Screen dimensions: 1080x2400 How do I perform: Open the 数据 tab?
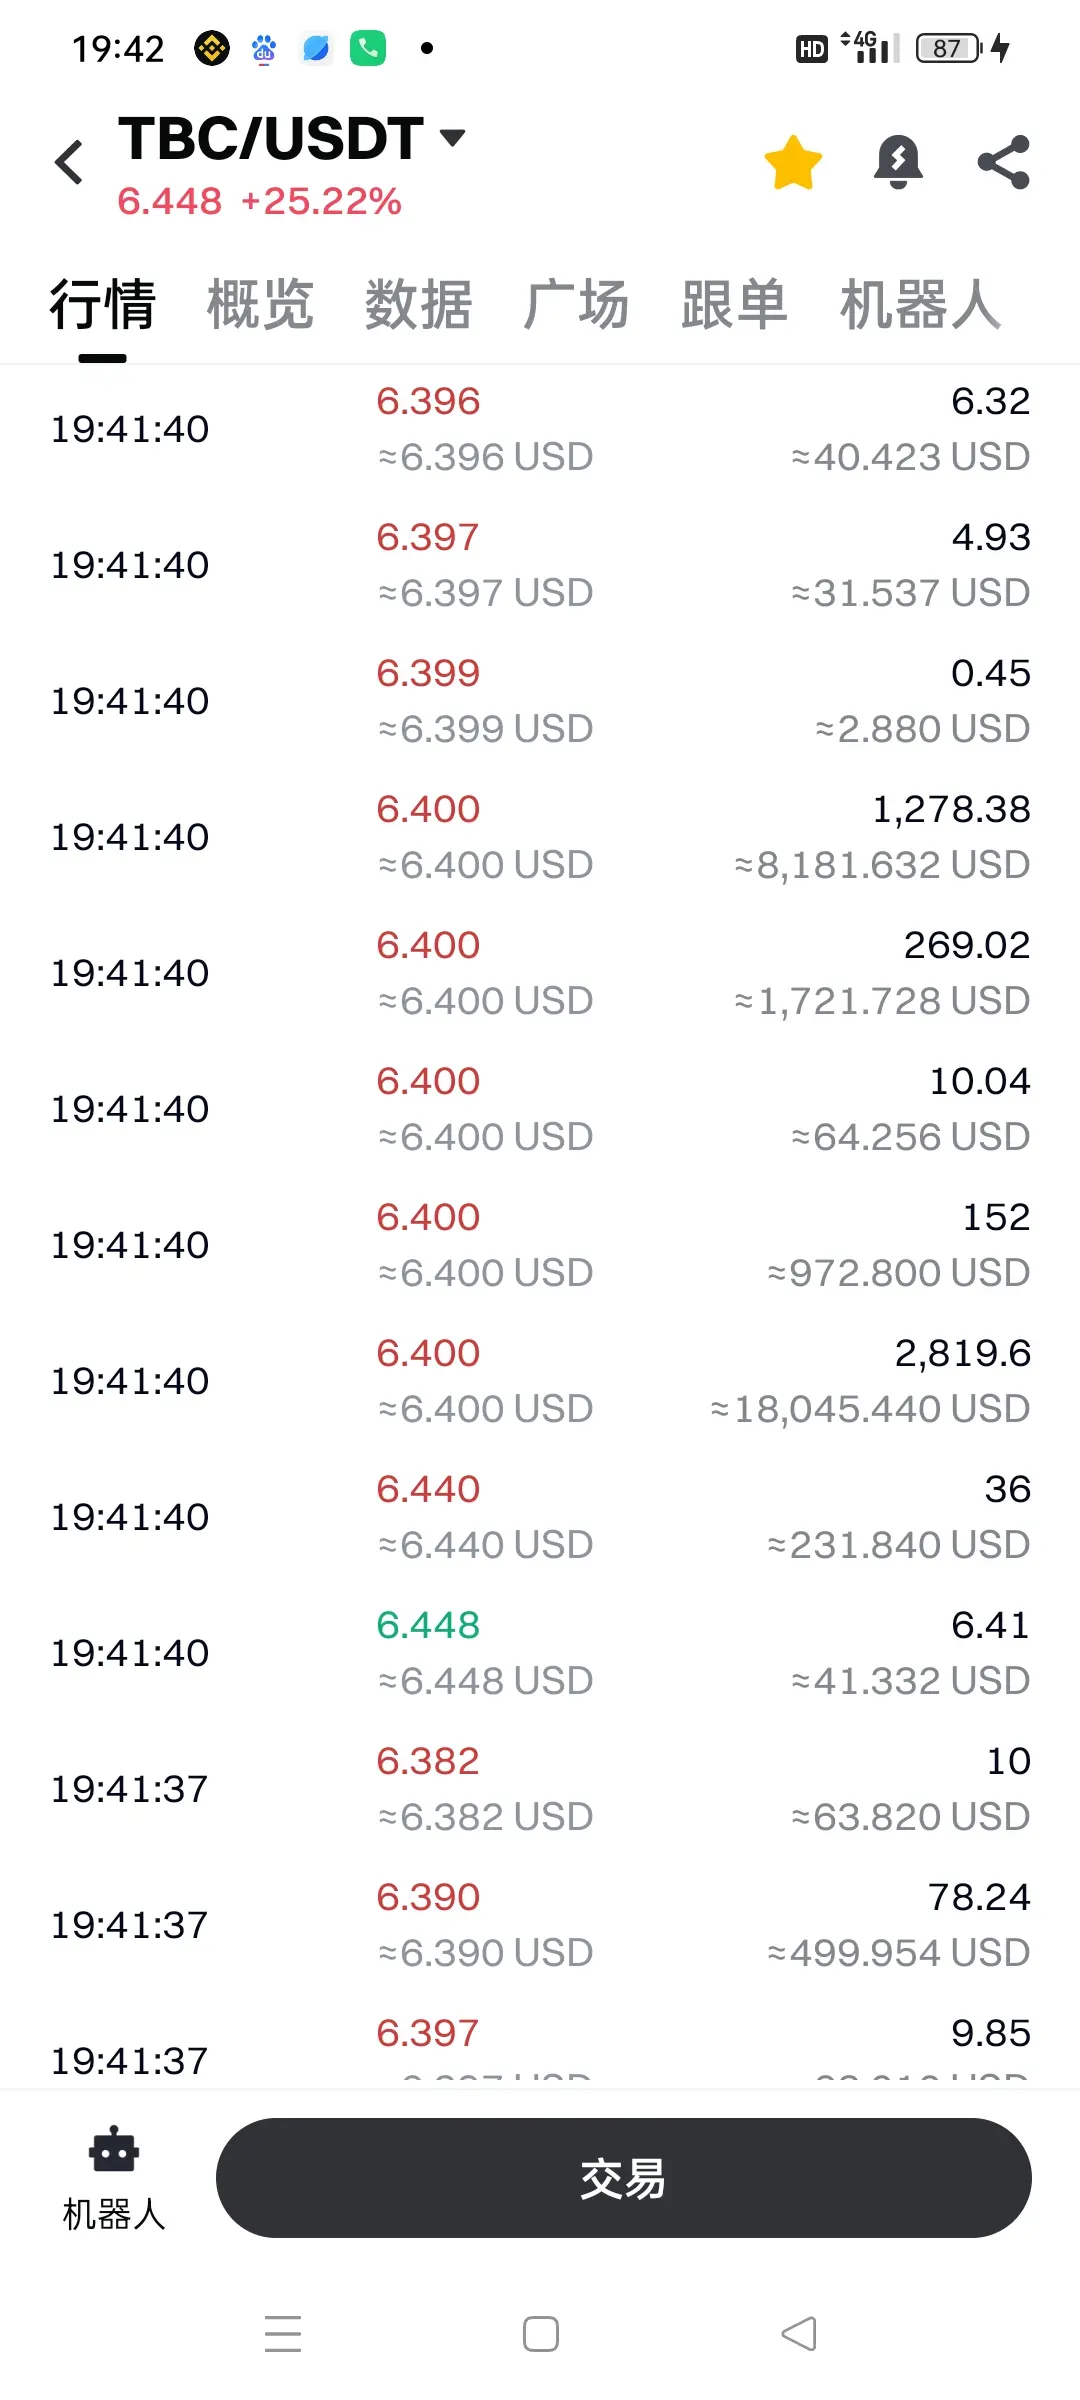click(x=418, y=305)
